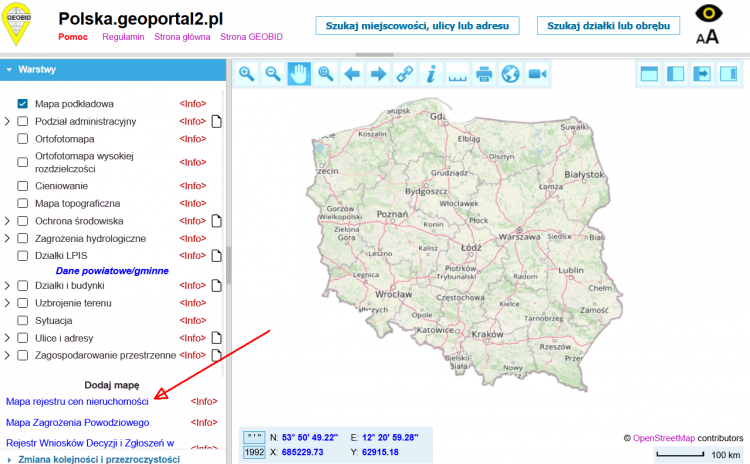Expand Uzbrojenie terenu tree node
The height and width of the screenshot is (464, 750).
coord(7,303)
